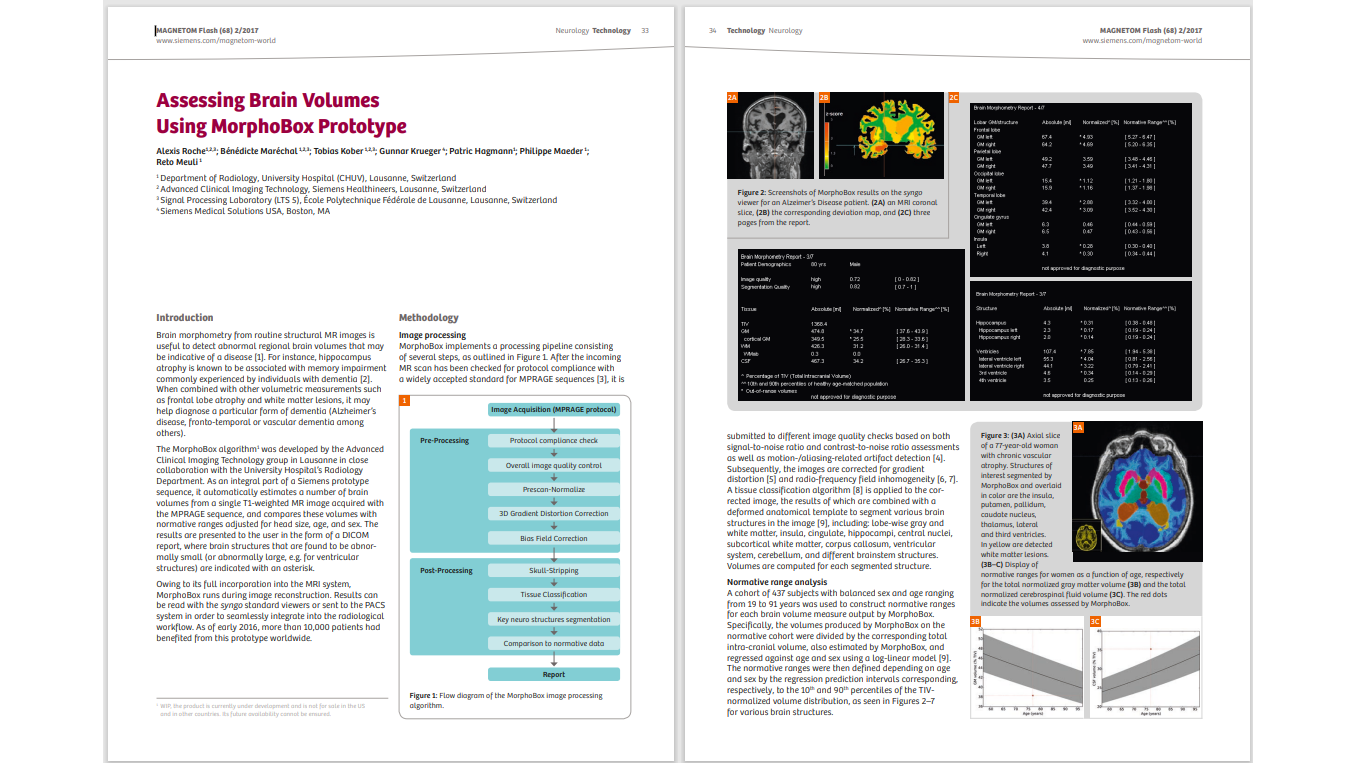Viewport: 1356px width, 763px height.
Task: Click the 'Skull-Stripping' flow box
Action: coord(554,570)
